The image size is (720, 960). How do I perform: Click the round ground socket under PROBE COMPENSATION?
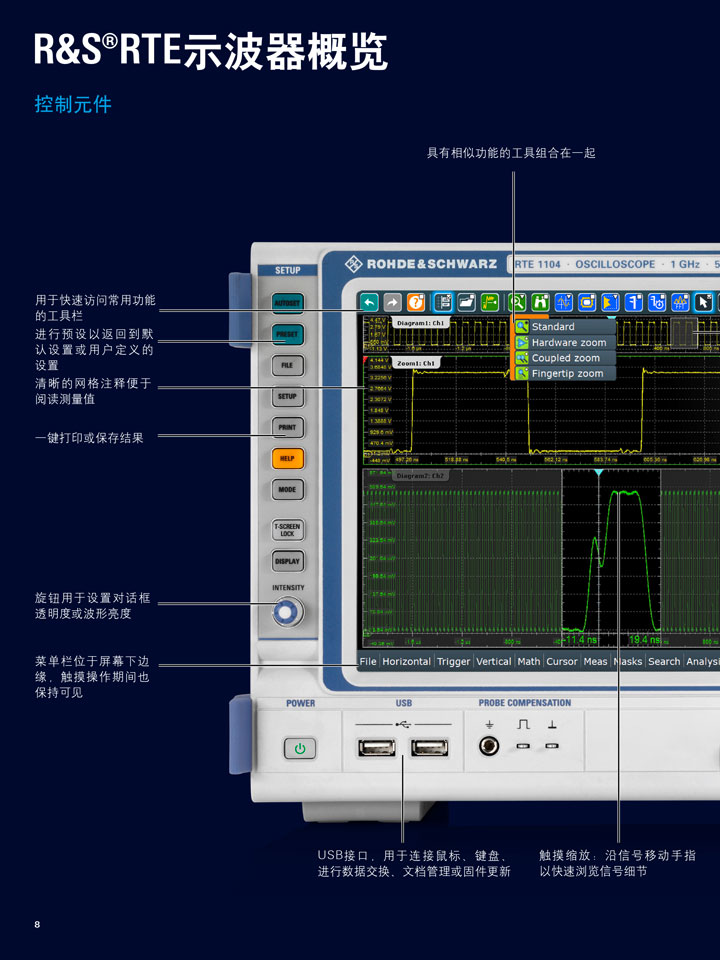[489, 746]
